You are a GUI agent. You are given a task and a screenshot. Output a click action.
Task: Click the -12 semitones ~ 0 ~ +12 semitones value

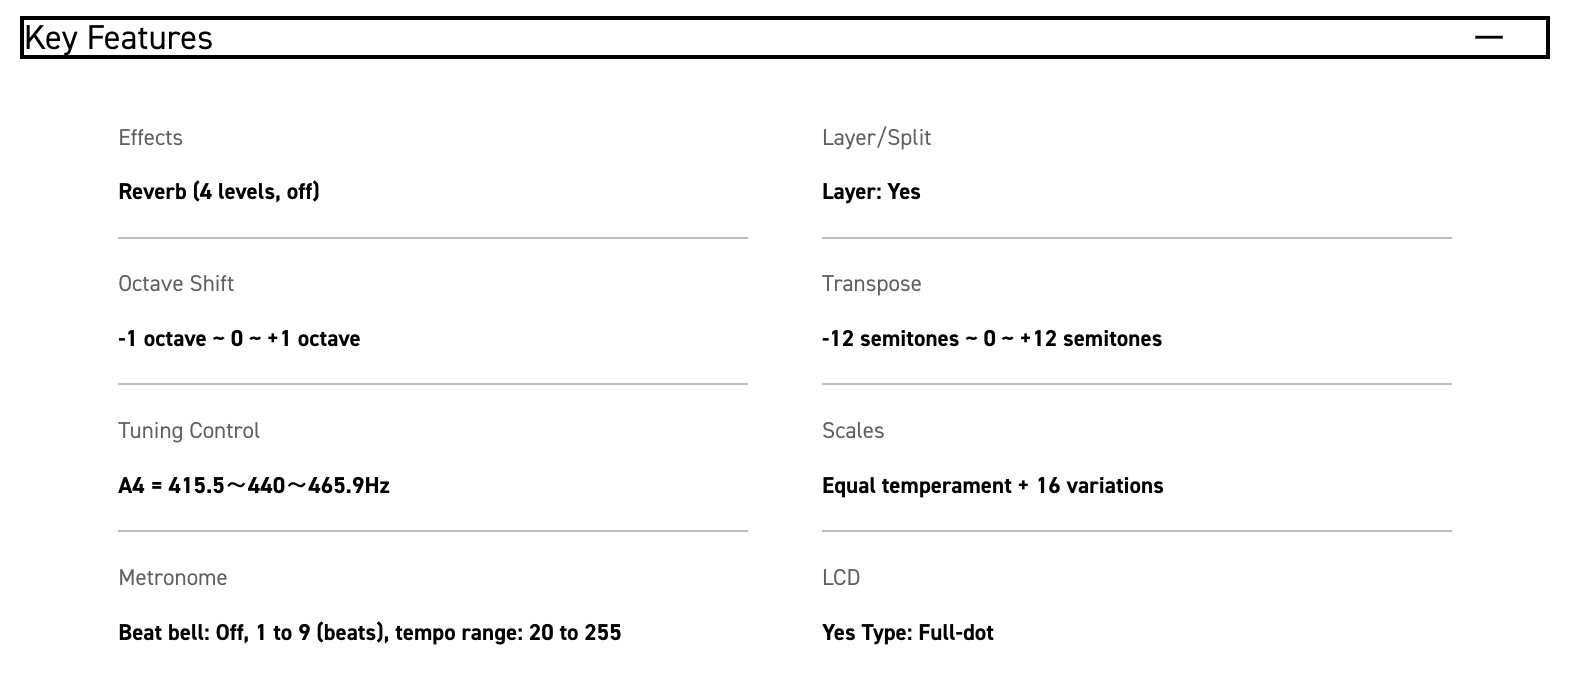point(991,339)
